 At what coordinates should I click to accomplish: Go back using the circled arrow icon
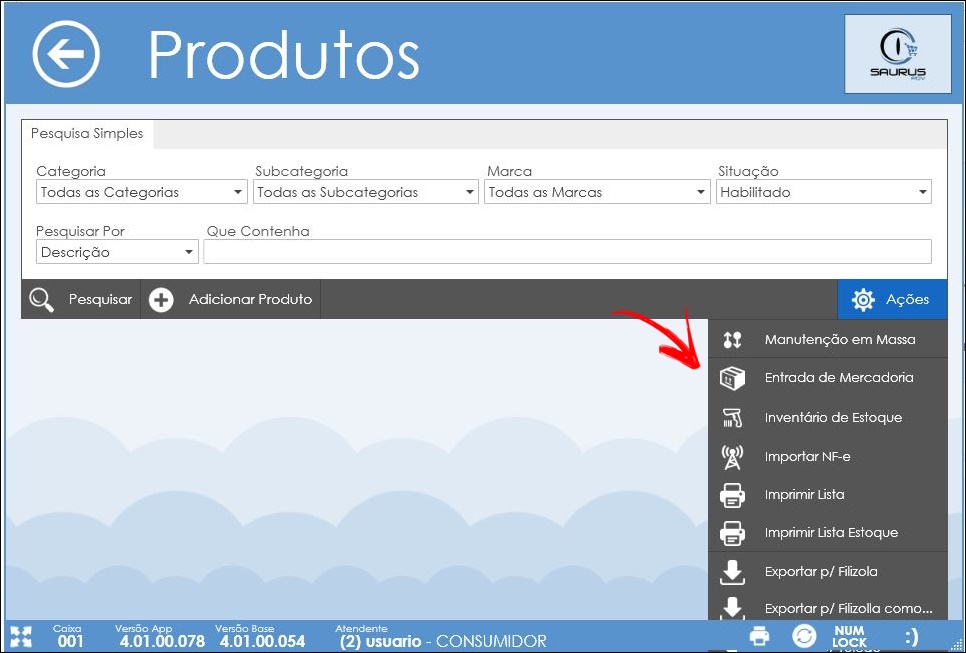point(66,54)
